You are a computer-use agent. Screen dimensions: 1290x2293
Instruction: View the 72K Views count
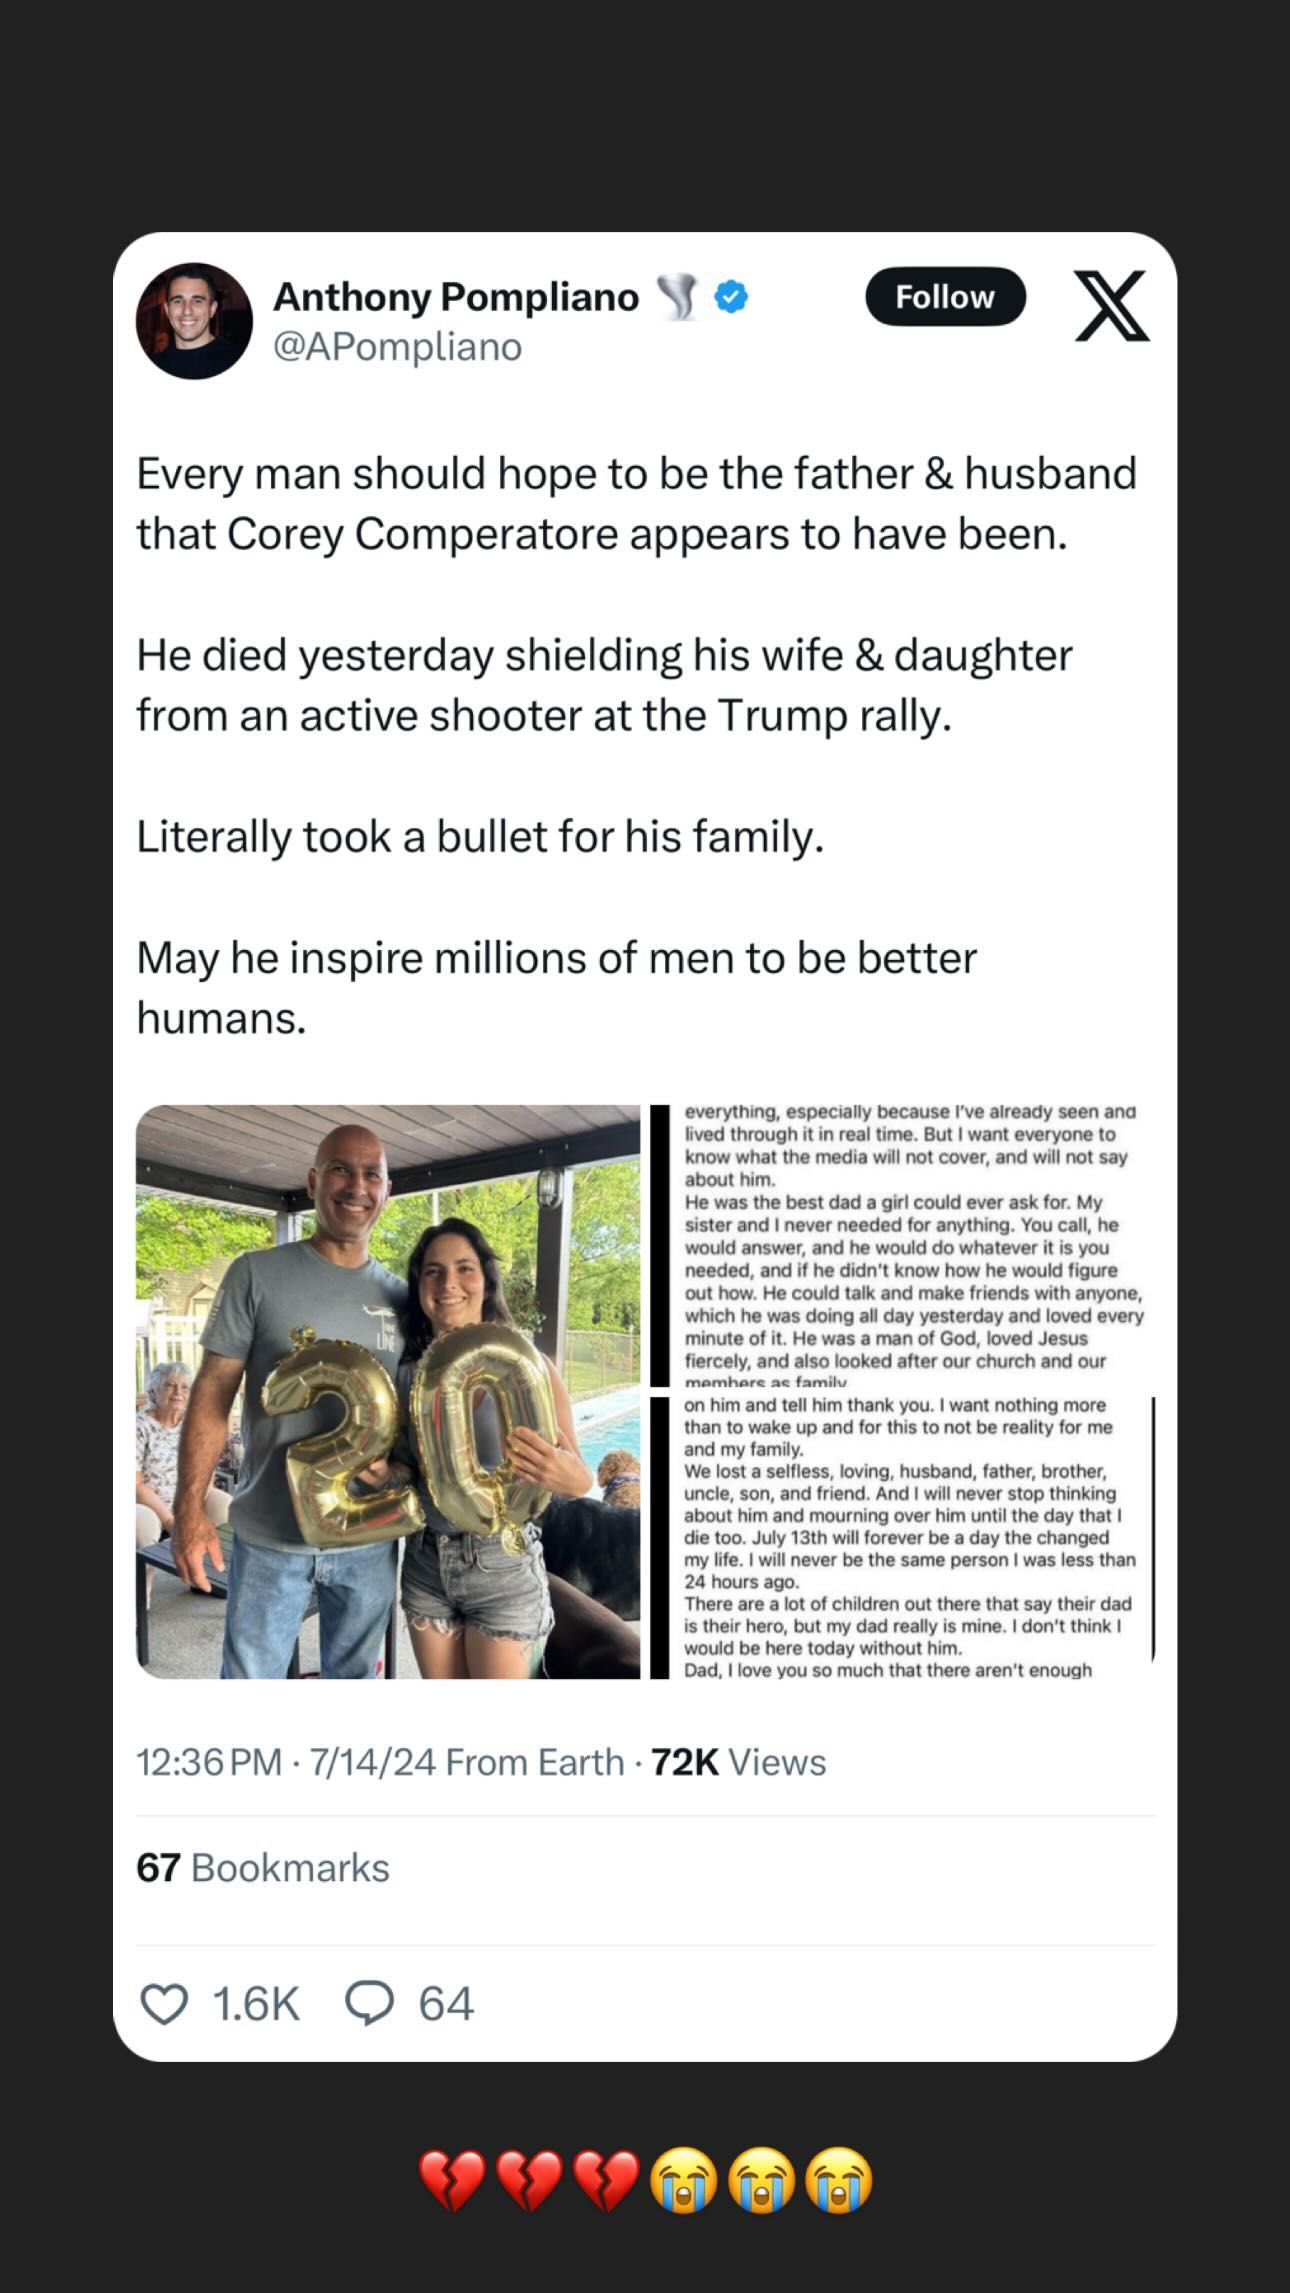click(739, 1762)
